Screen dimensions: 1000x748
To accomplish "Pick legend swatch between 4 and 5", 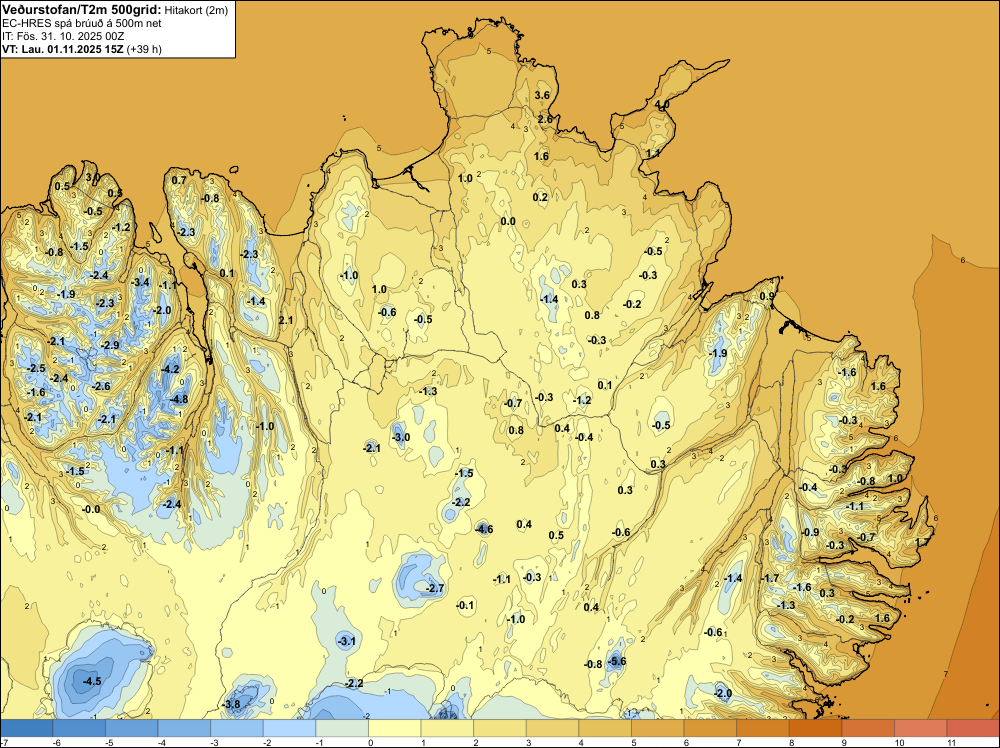I will coord(605,728).
